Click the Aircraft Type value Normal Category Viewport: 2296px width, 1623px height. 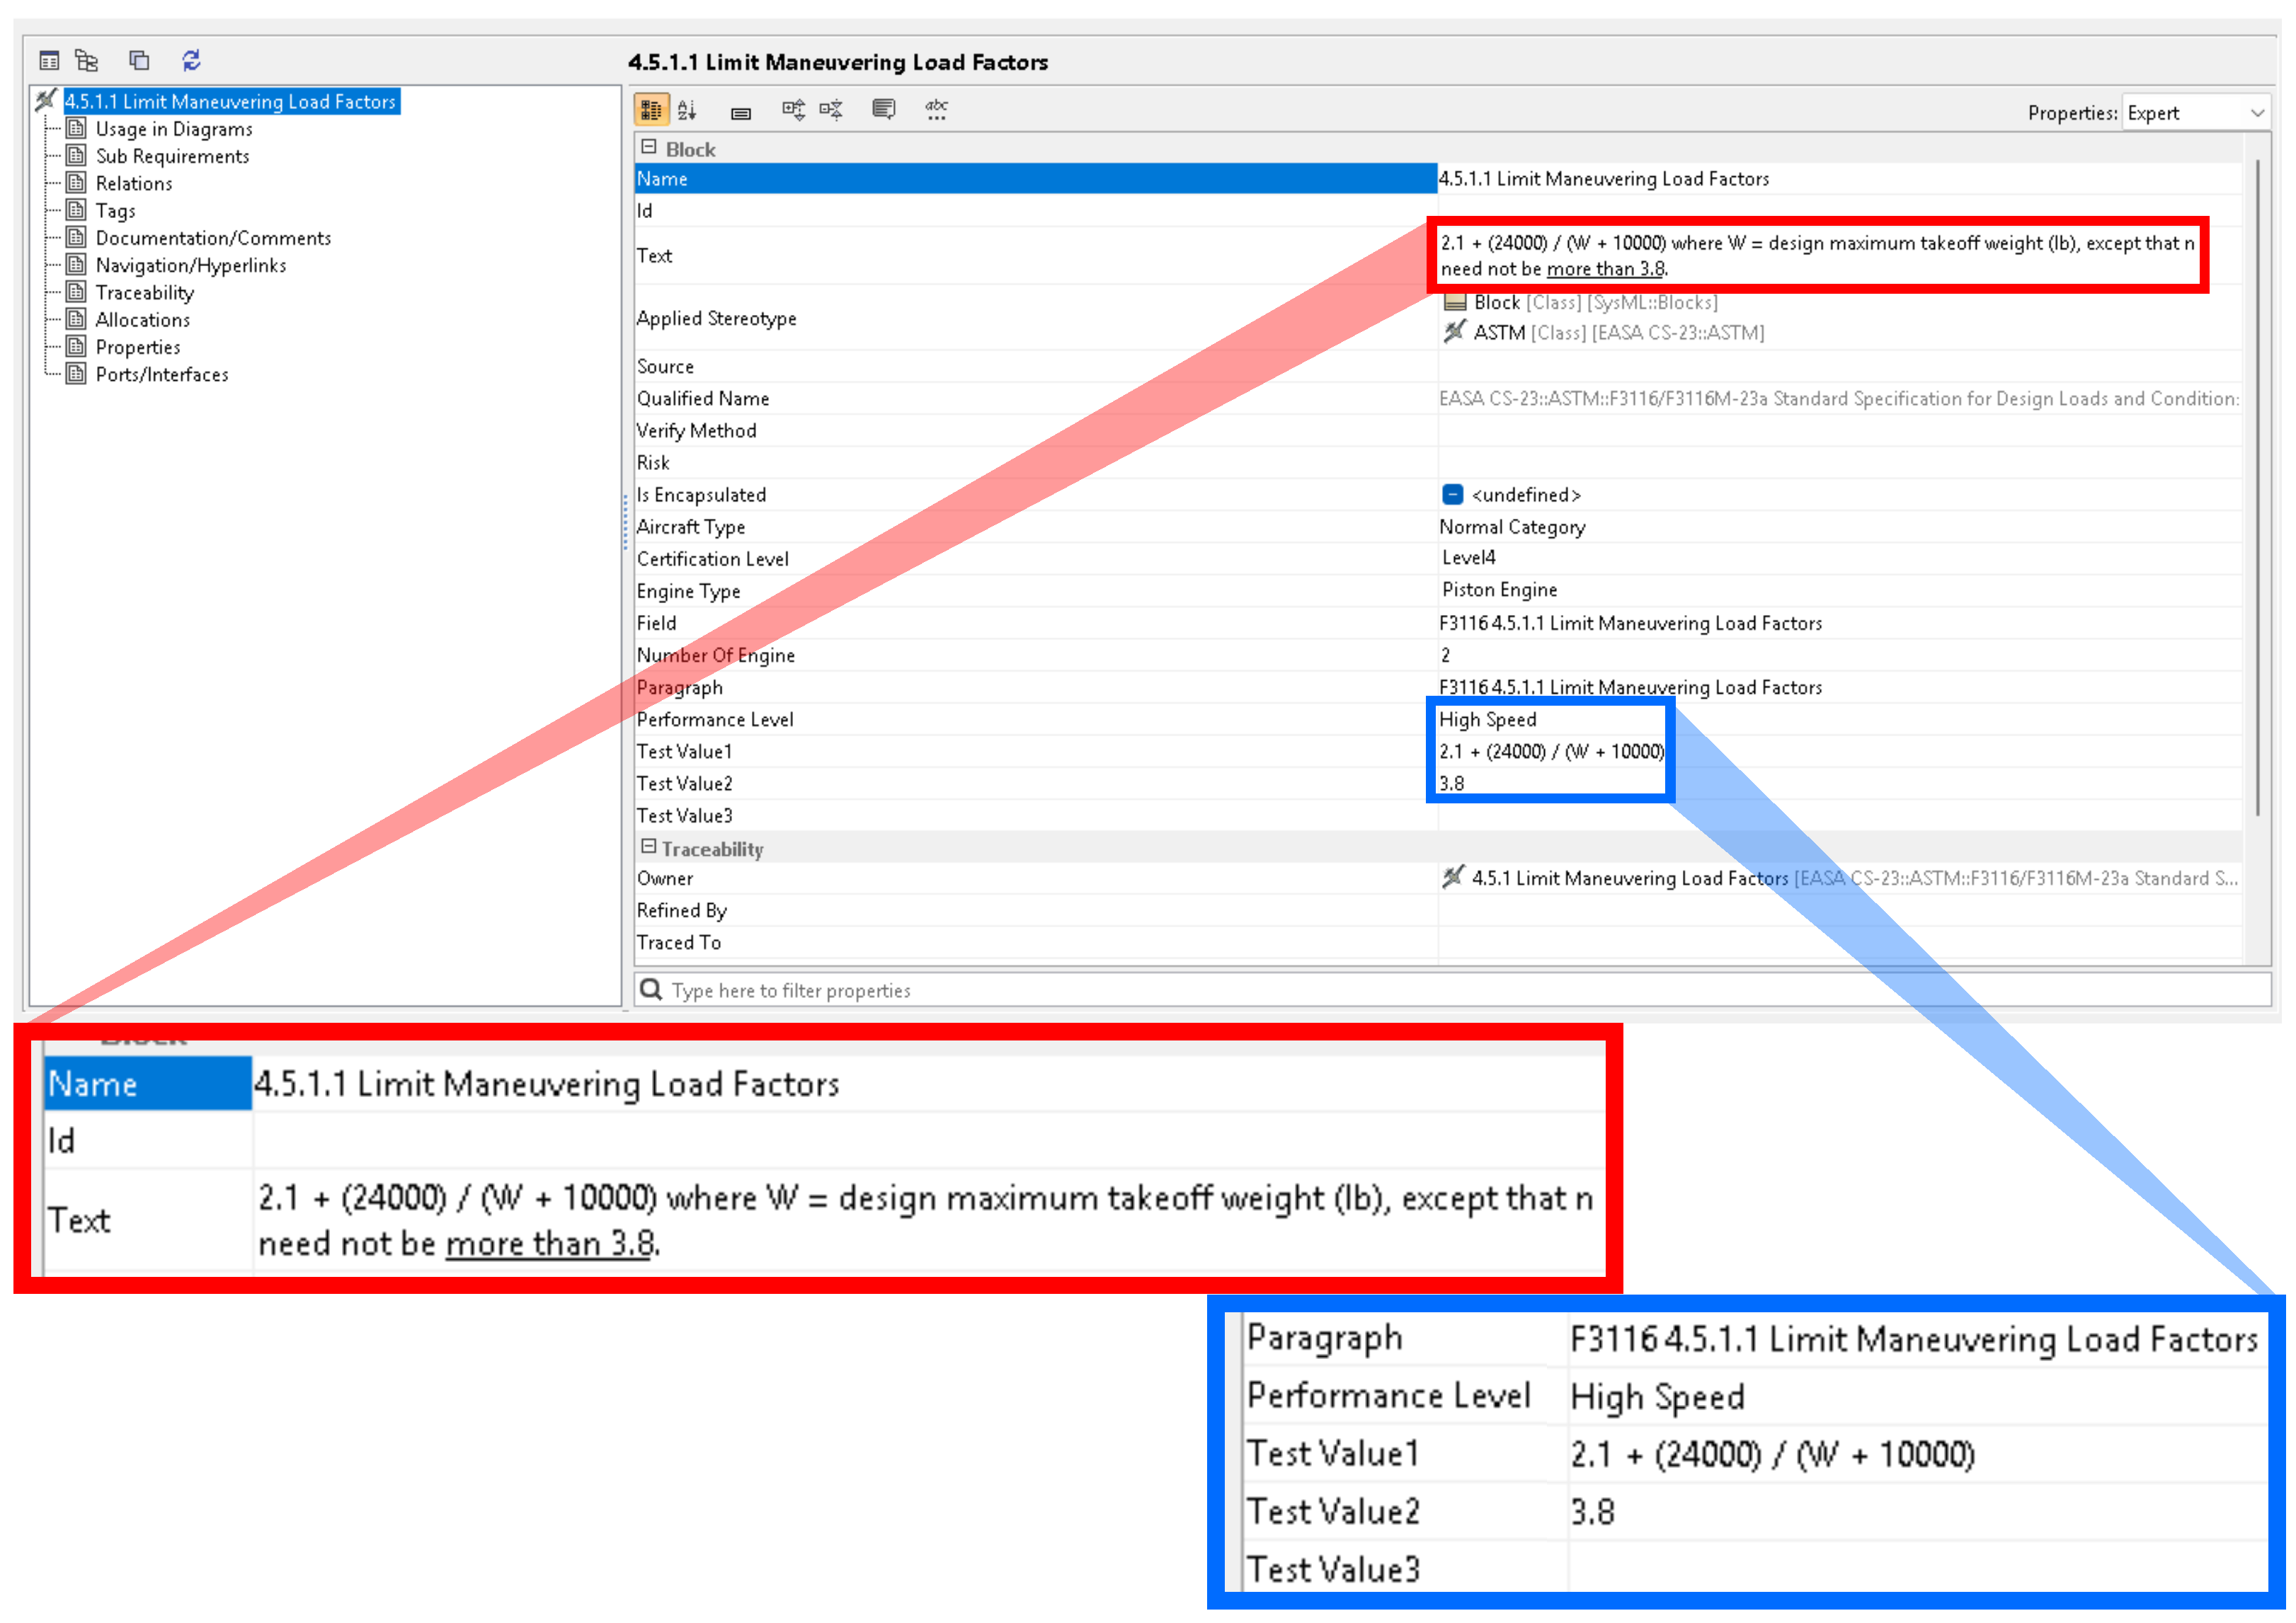1512,527
